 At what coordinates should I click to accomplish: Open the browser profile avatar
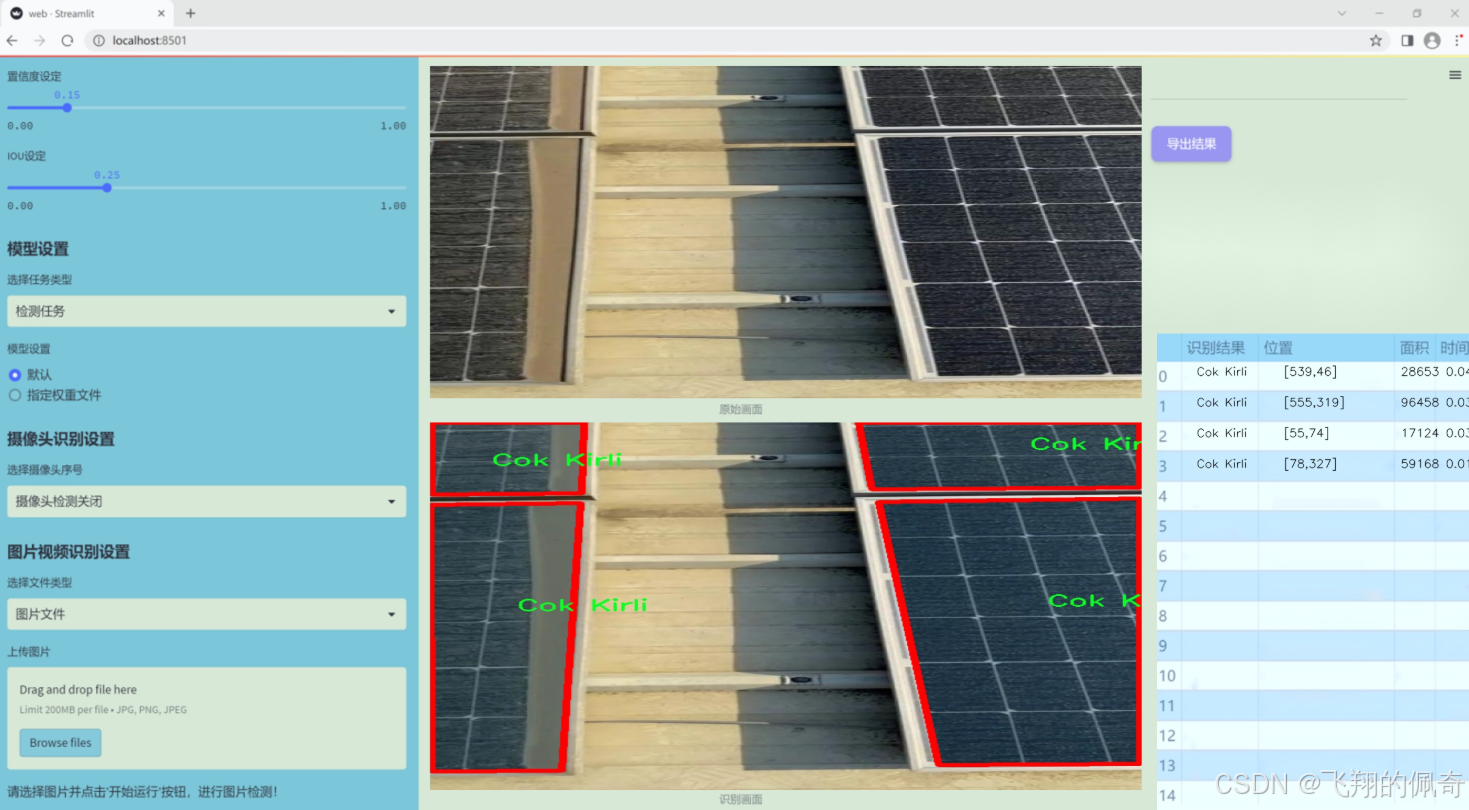[x=1432, y=41]
